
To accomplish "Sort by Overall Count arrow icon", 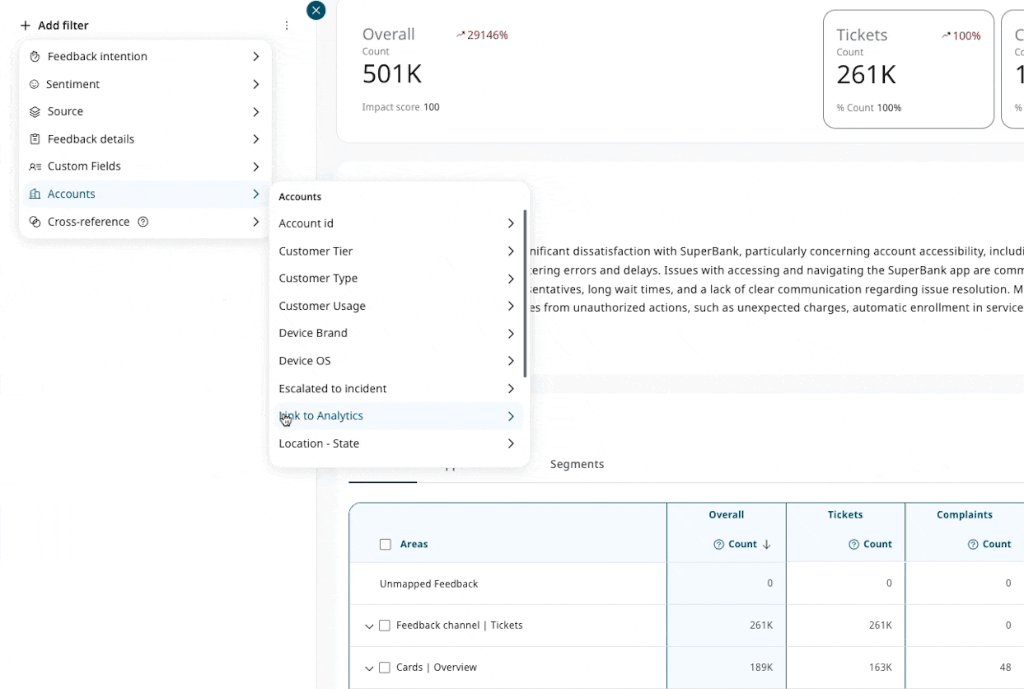I will [767, 545].
